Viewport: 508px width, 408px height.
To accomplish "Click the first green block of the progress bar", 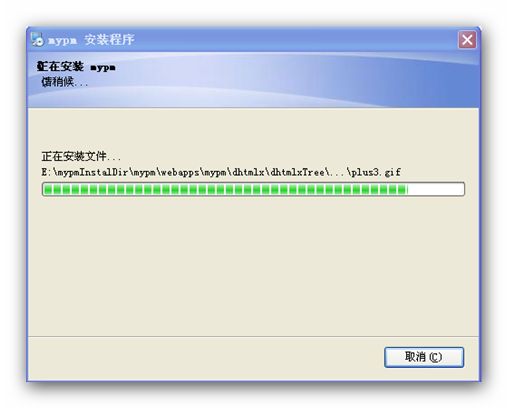I will (48, 189).
